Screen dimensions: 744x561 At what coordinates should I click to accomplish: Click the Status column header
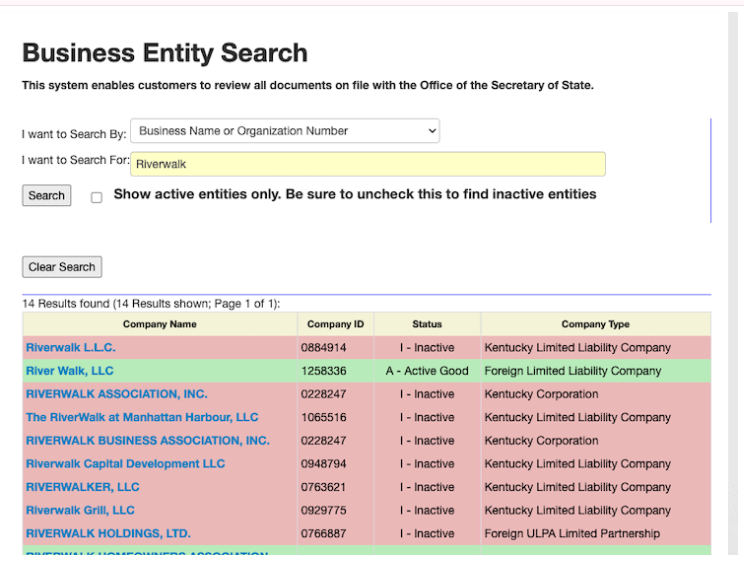[x=427, y=324]
